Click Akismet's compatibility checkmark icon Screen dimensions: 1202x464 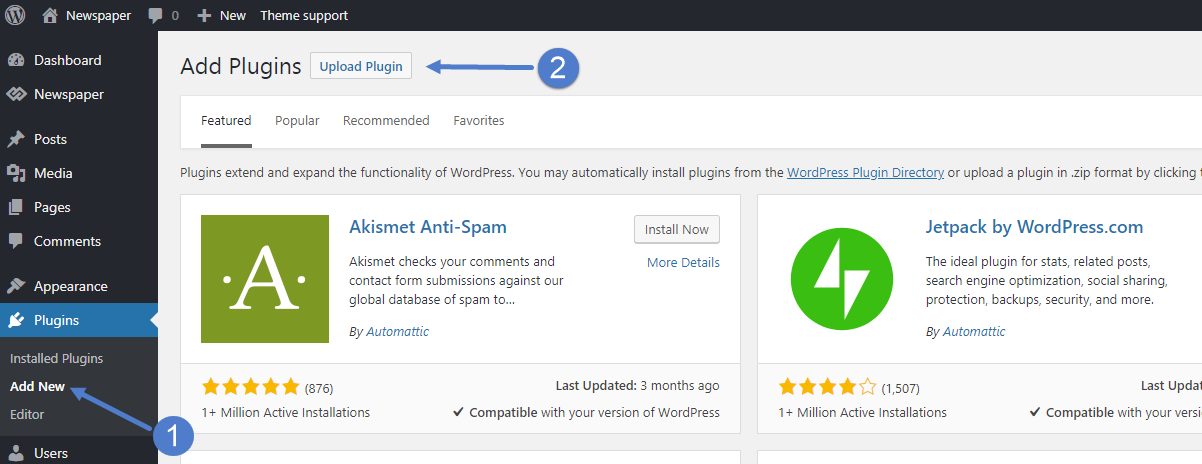point(458,412)
